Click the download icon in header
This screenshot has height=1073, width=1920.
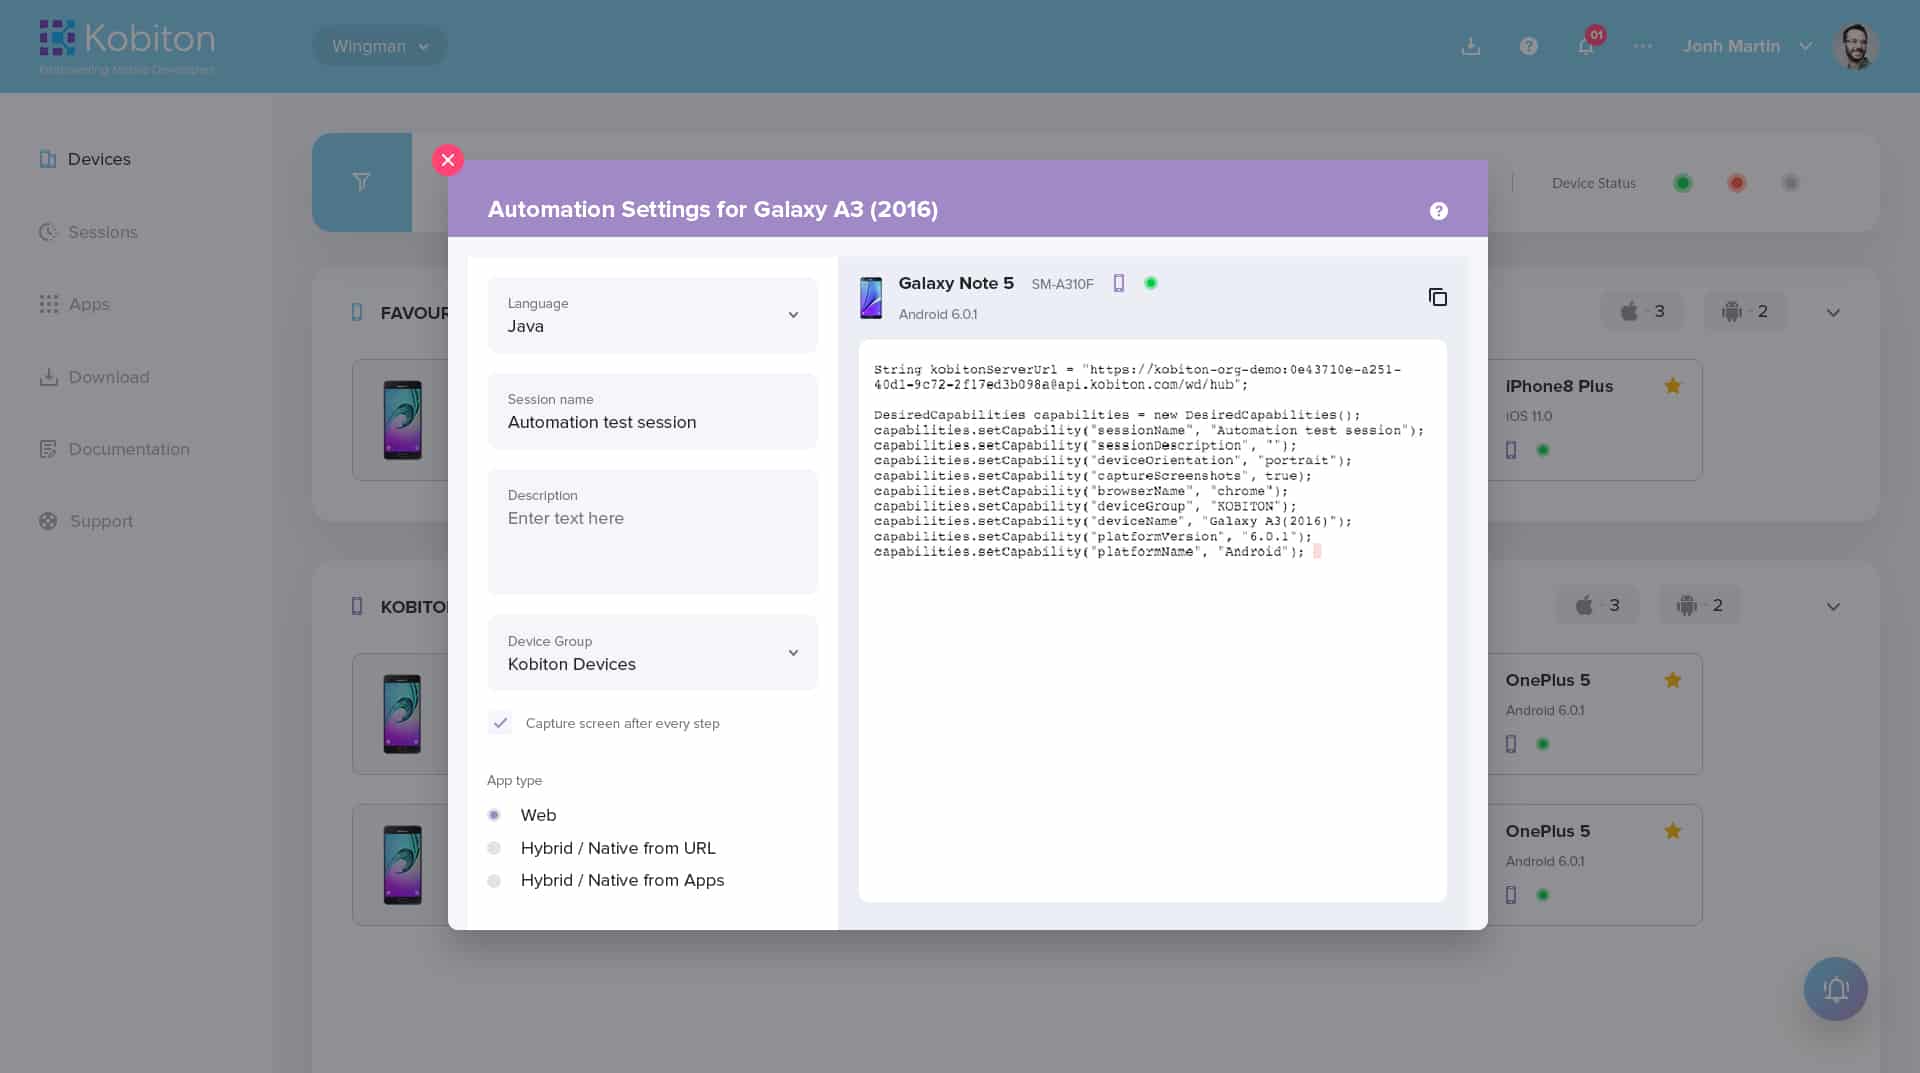[x=1470, y=46]
